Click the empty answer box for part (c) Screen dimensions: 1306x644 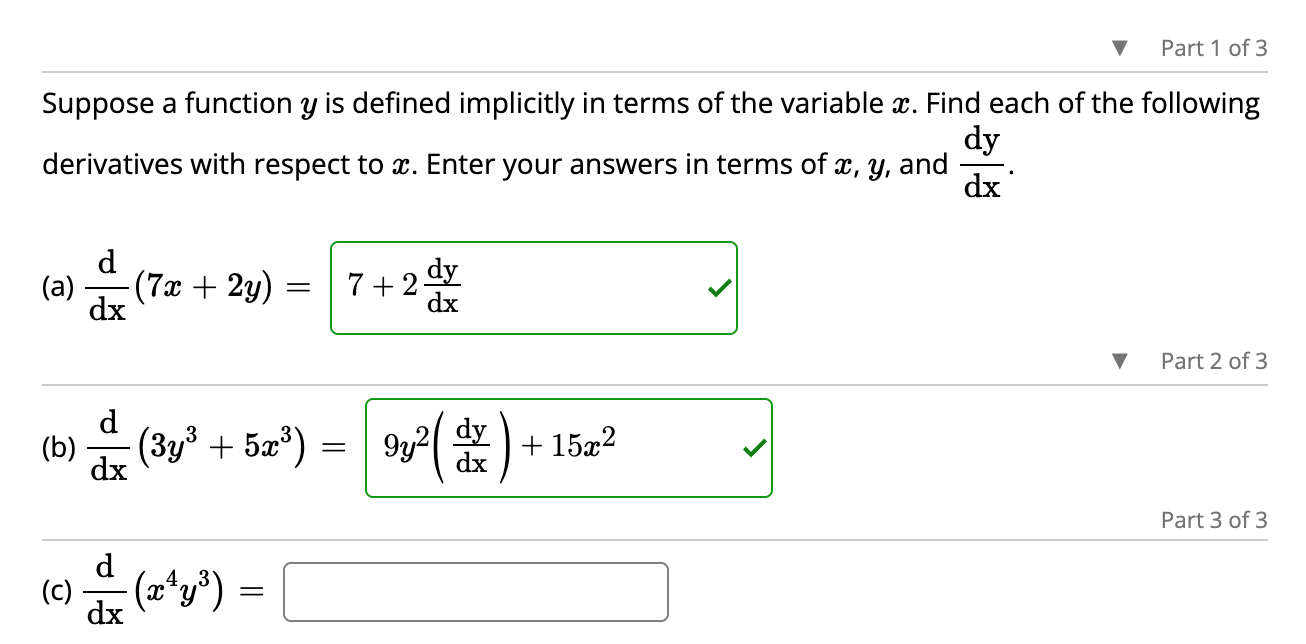476,591
